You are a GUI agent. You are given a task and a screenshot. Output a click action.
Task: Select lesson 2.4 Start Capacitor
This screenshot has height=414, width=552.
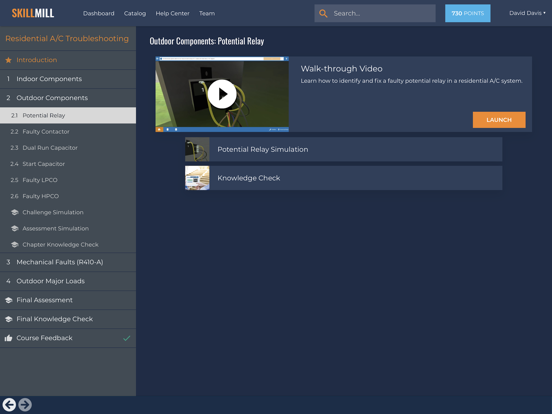click(x=68, y=164)
